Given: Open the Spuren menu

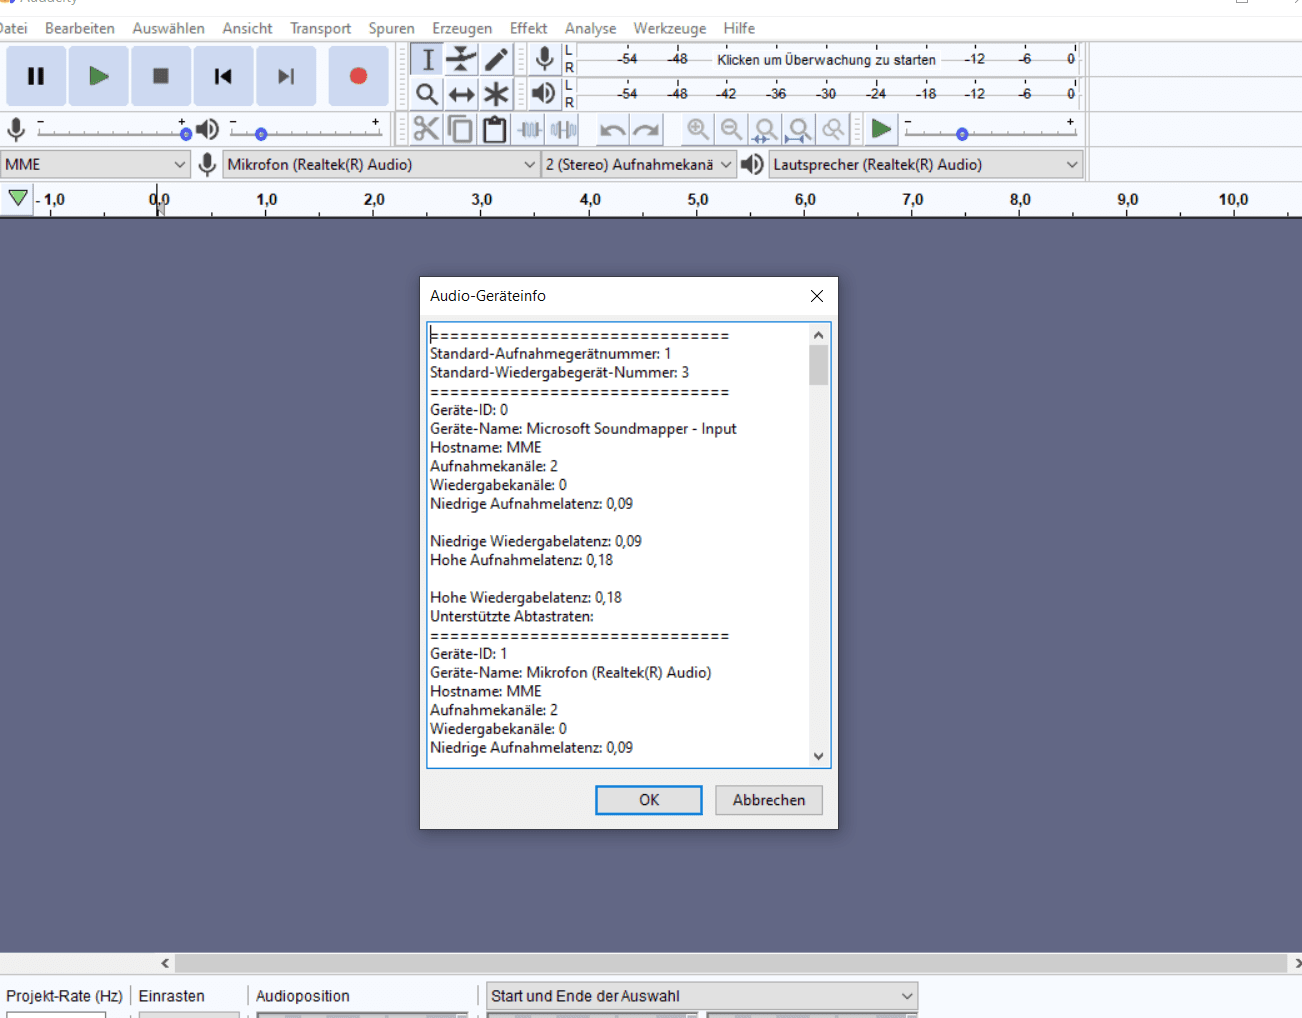Looking at the screenshot, I should [392, 28].
